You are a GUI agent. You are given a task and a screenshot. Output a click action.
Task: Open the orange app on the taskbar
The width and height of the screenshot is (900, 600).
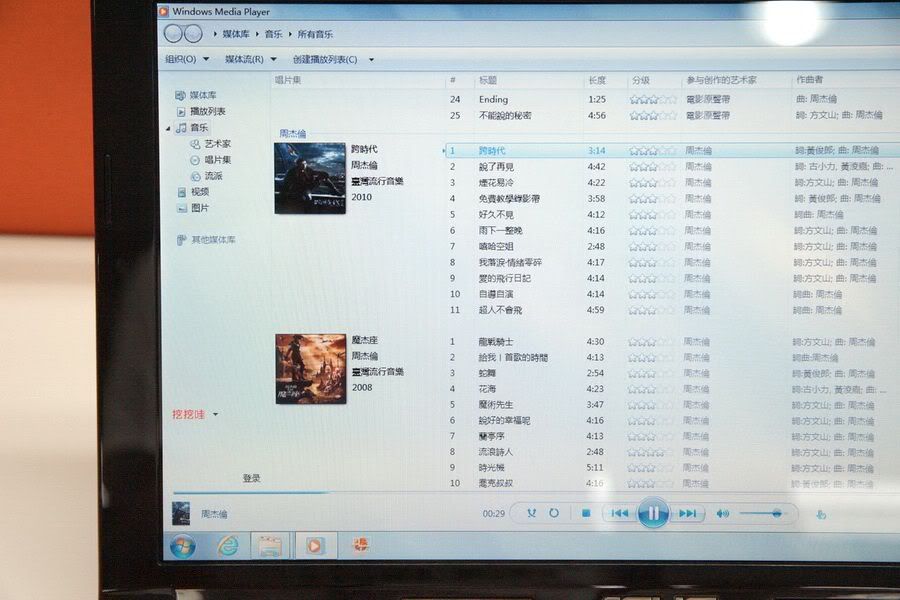(x=360, y=545)
